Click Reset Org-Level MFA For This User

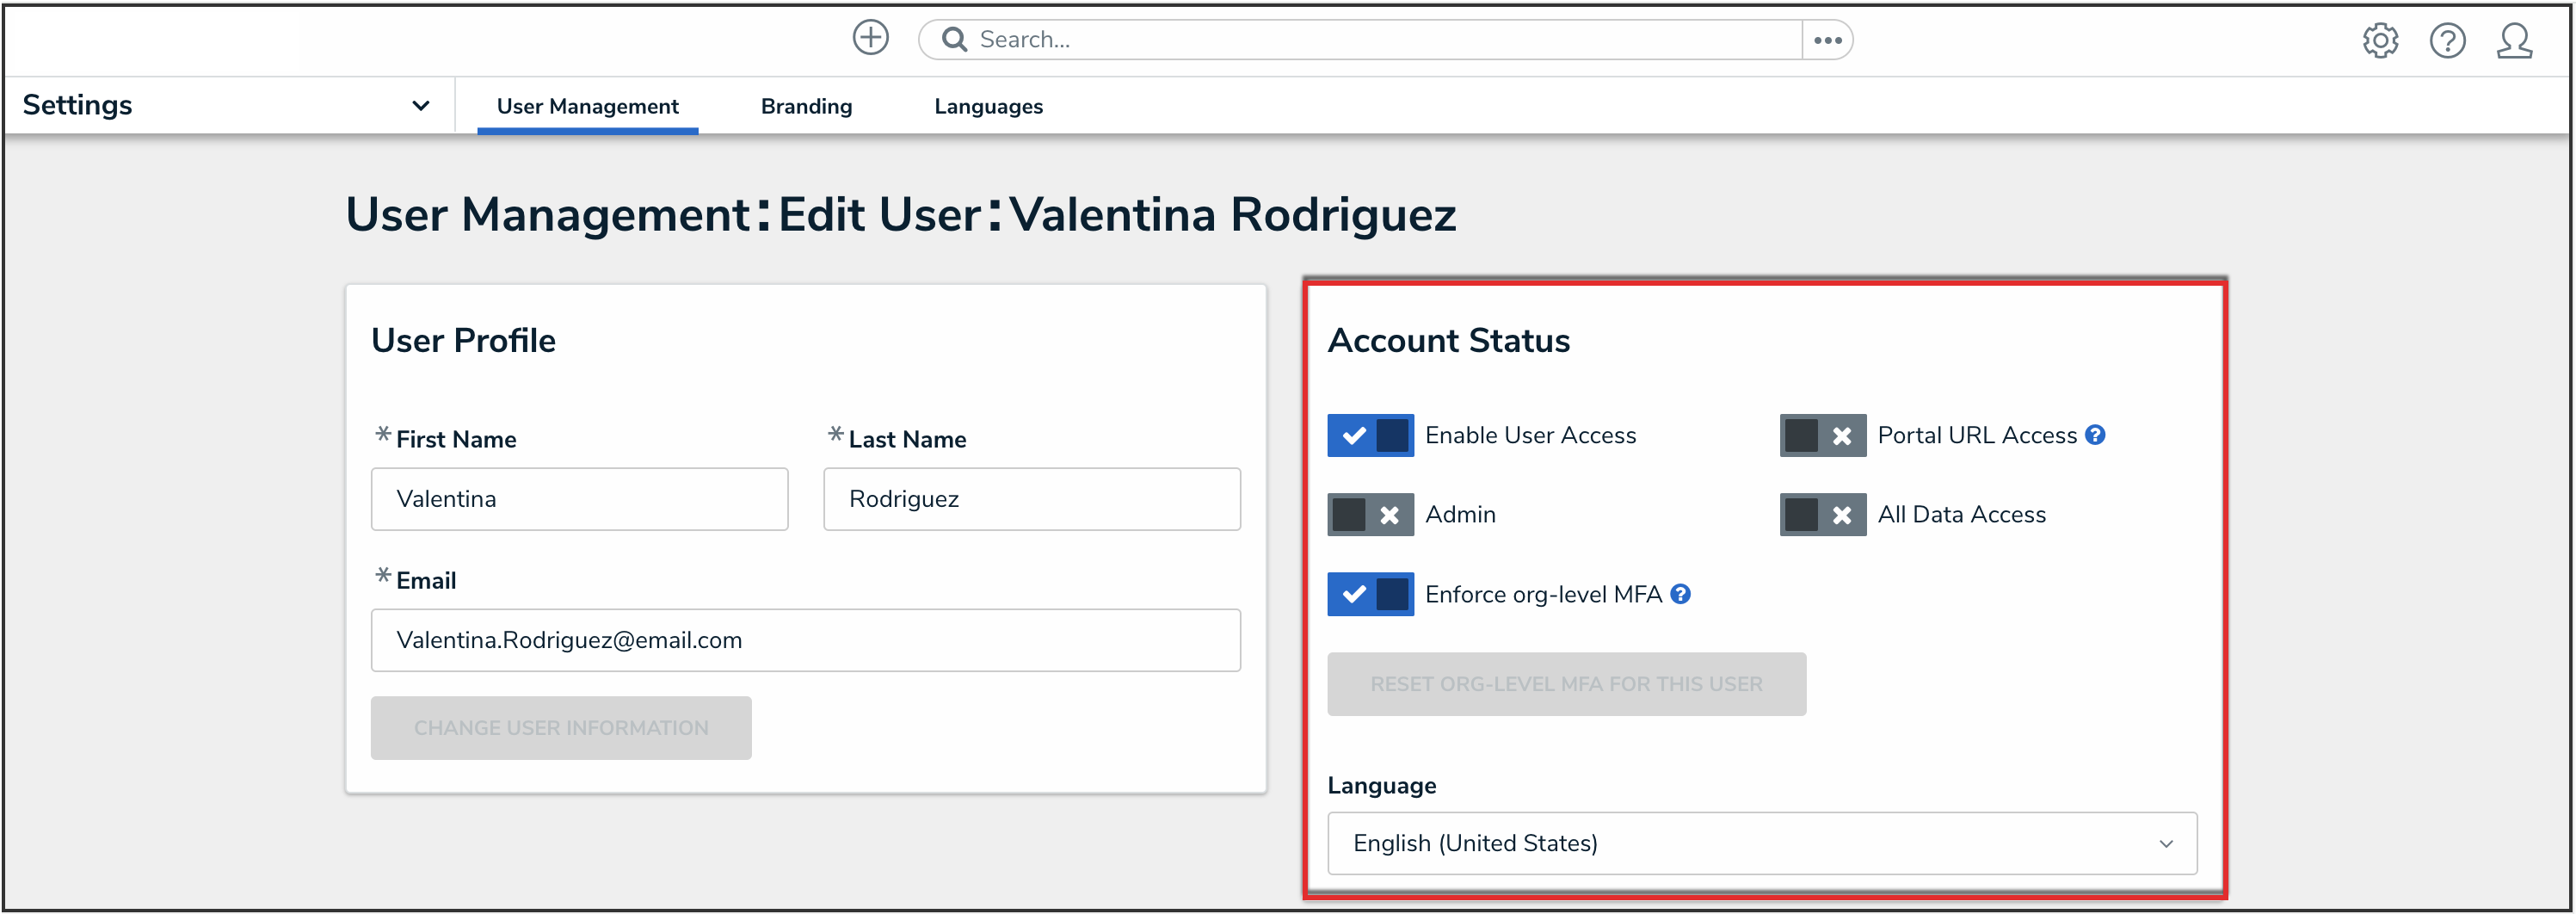click(x=1566, y=684)
